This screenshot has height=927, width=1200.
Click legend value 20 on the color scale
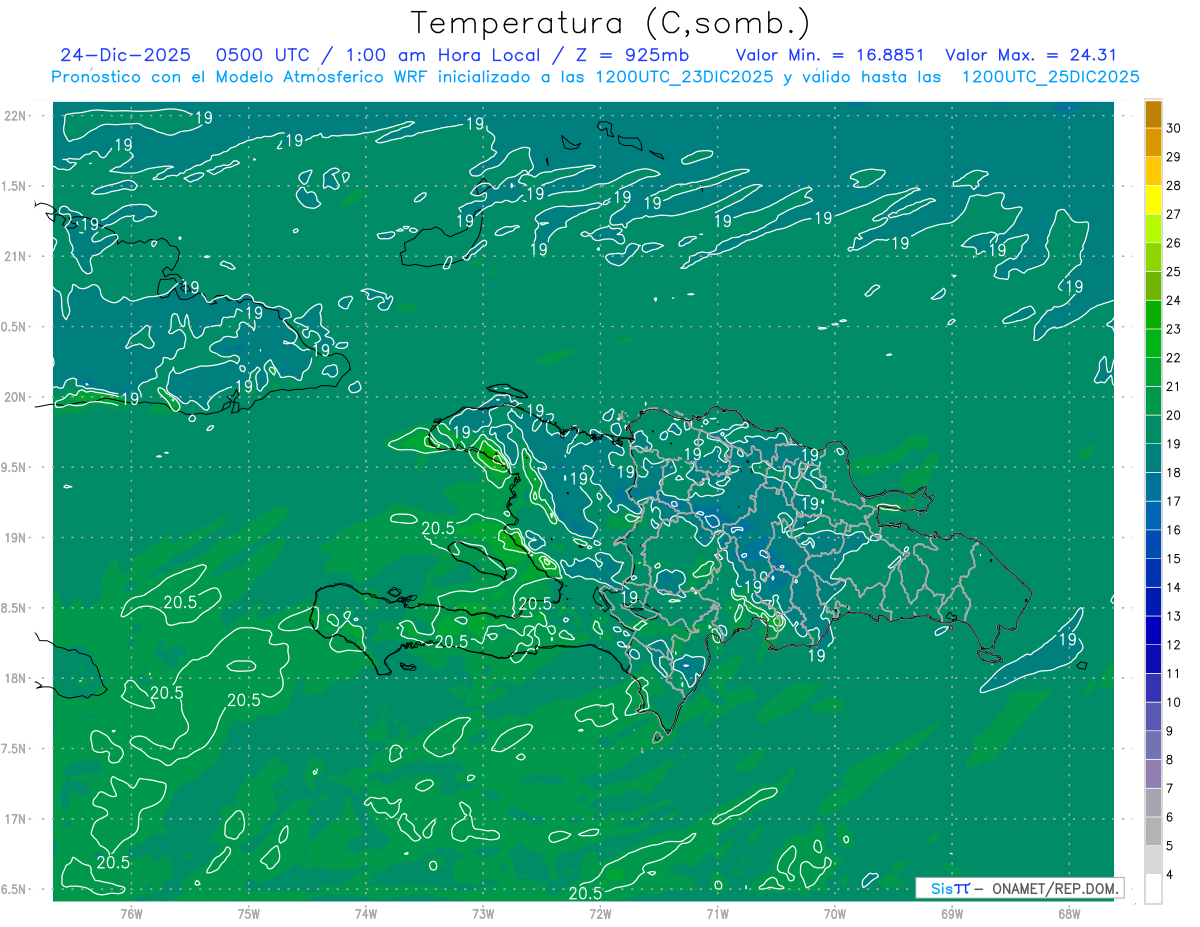[1174, 415]
